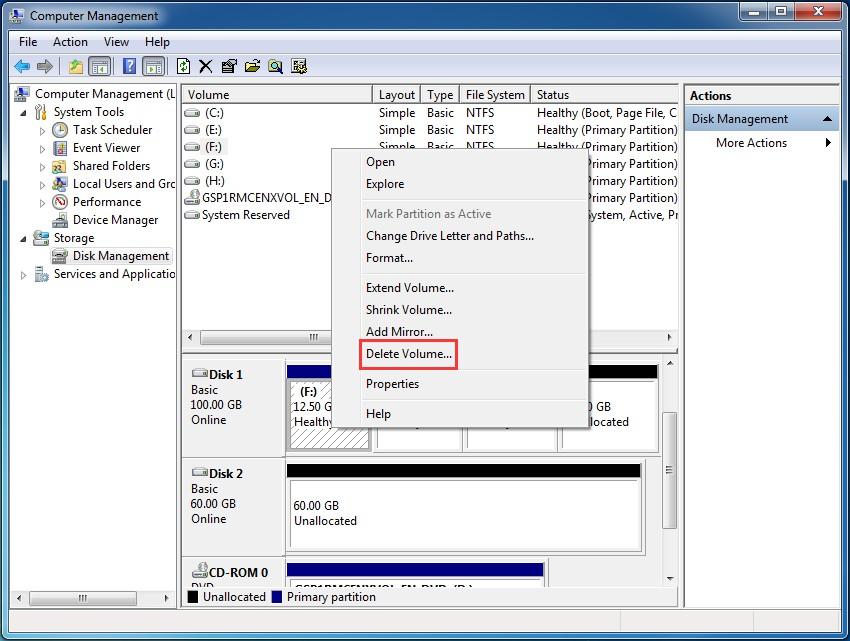The height and width of the screenshot is (641, 850).
Task: Click the Disk 1 (F:) partition block
Action: pyautogui.click(x=310, y=414)
